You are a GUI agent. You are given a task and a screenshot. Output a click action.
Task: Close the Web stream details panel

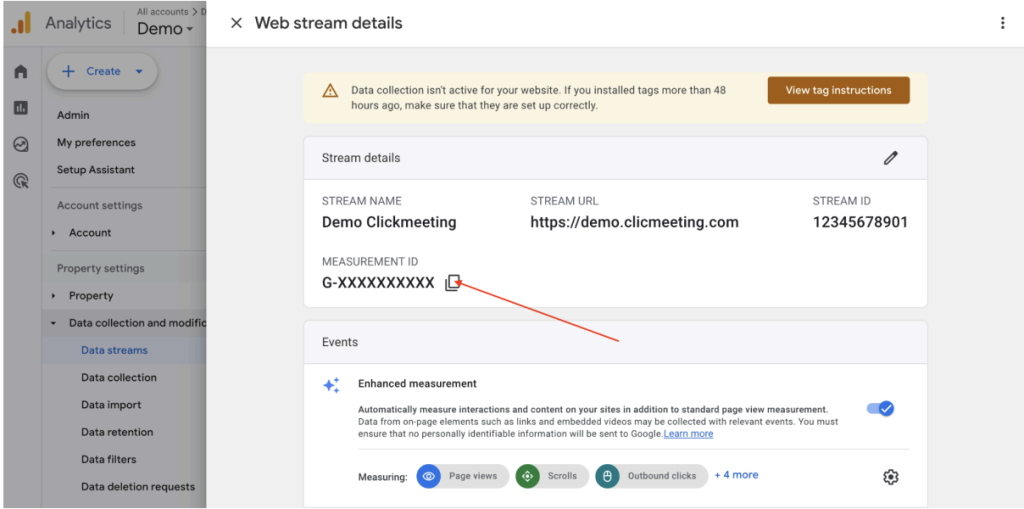click(236, 23)
